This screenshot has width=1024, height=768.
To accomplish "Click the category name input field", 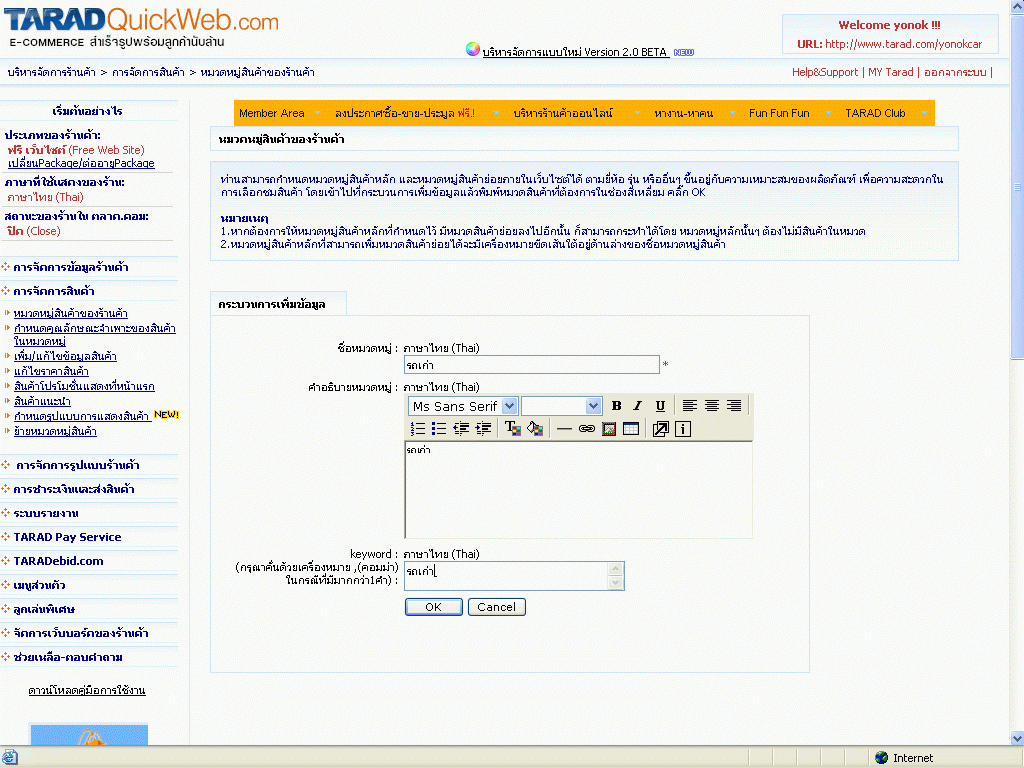I will [x=531, y=365].
